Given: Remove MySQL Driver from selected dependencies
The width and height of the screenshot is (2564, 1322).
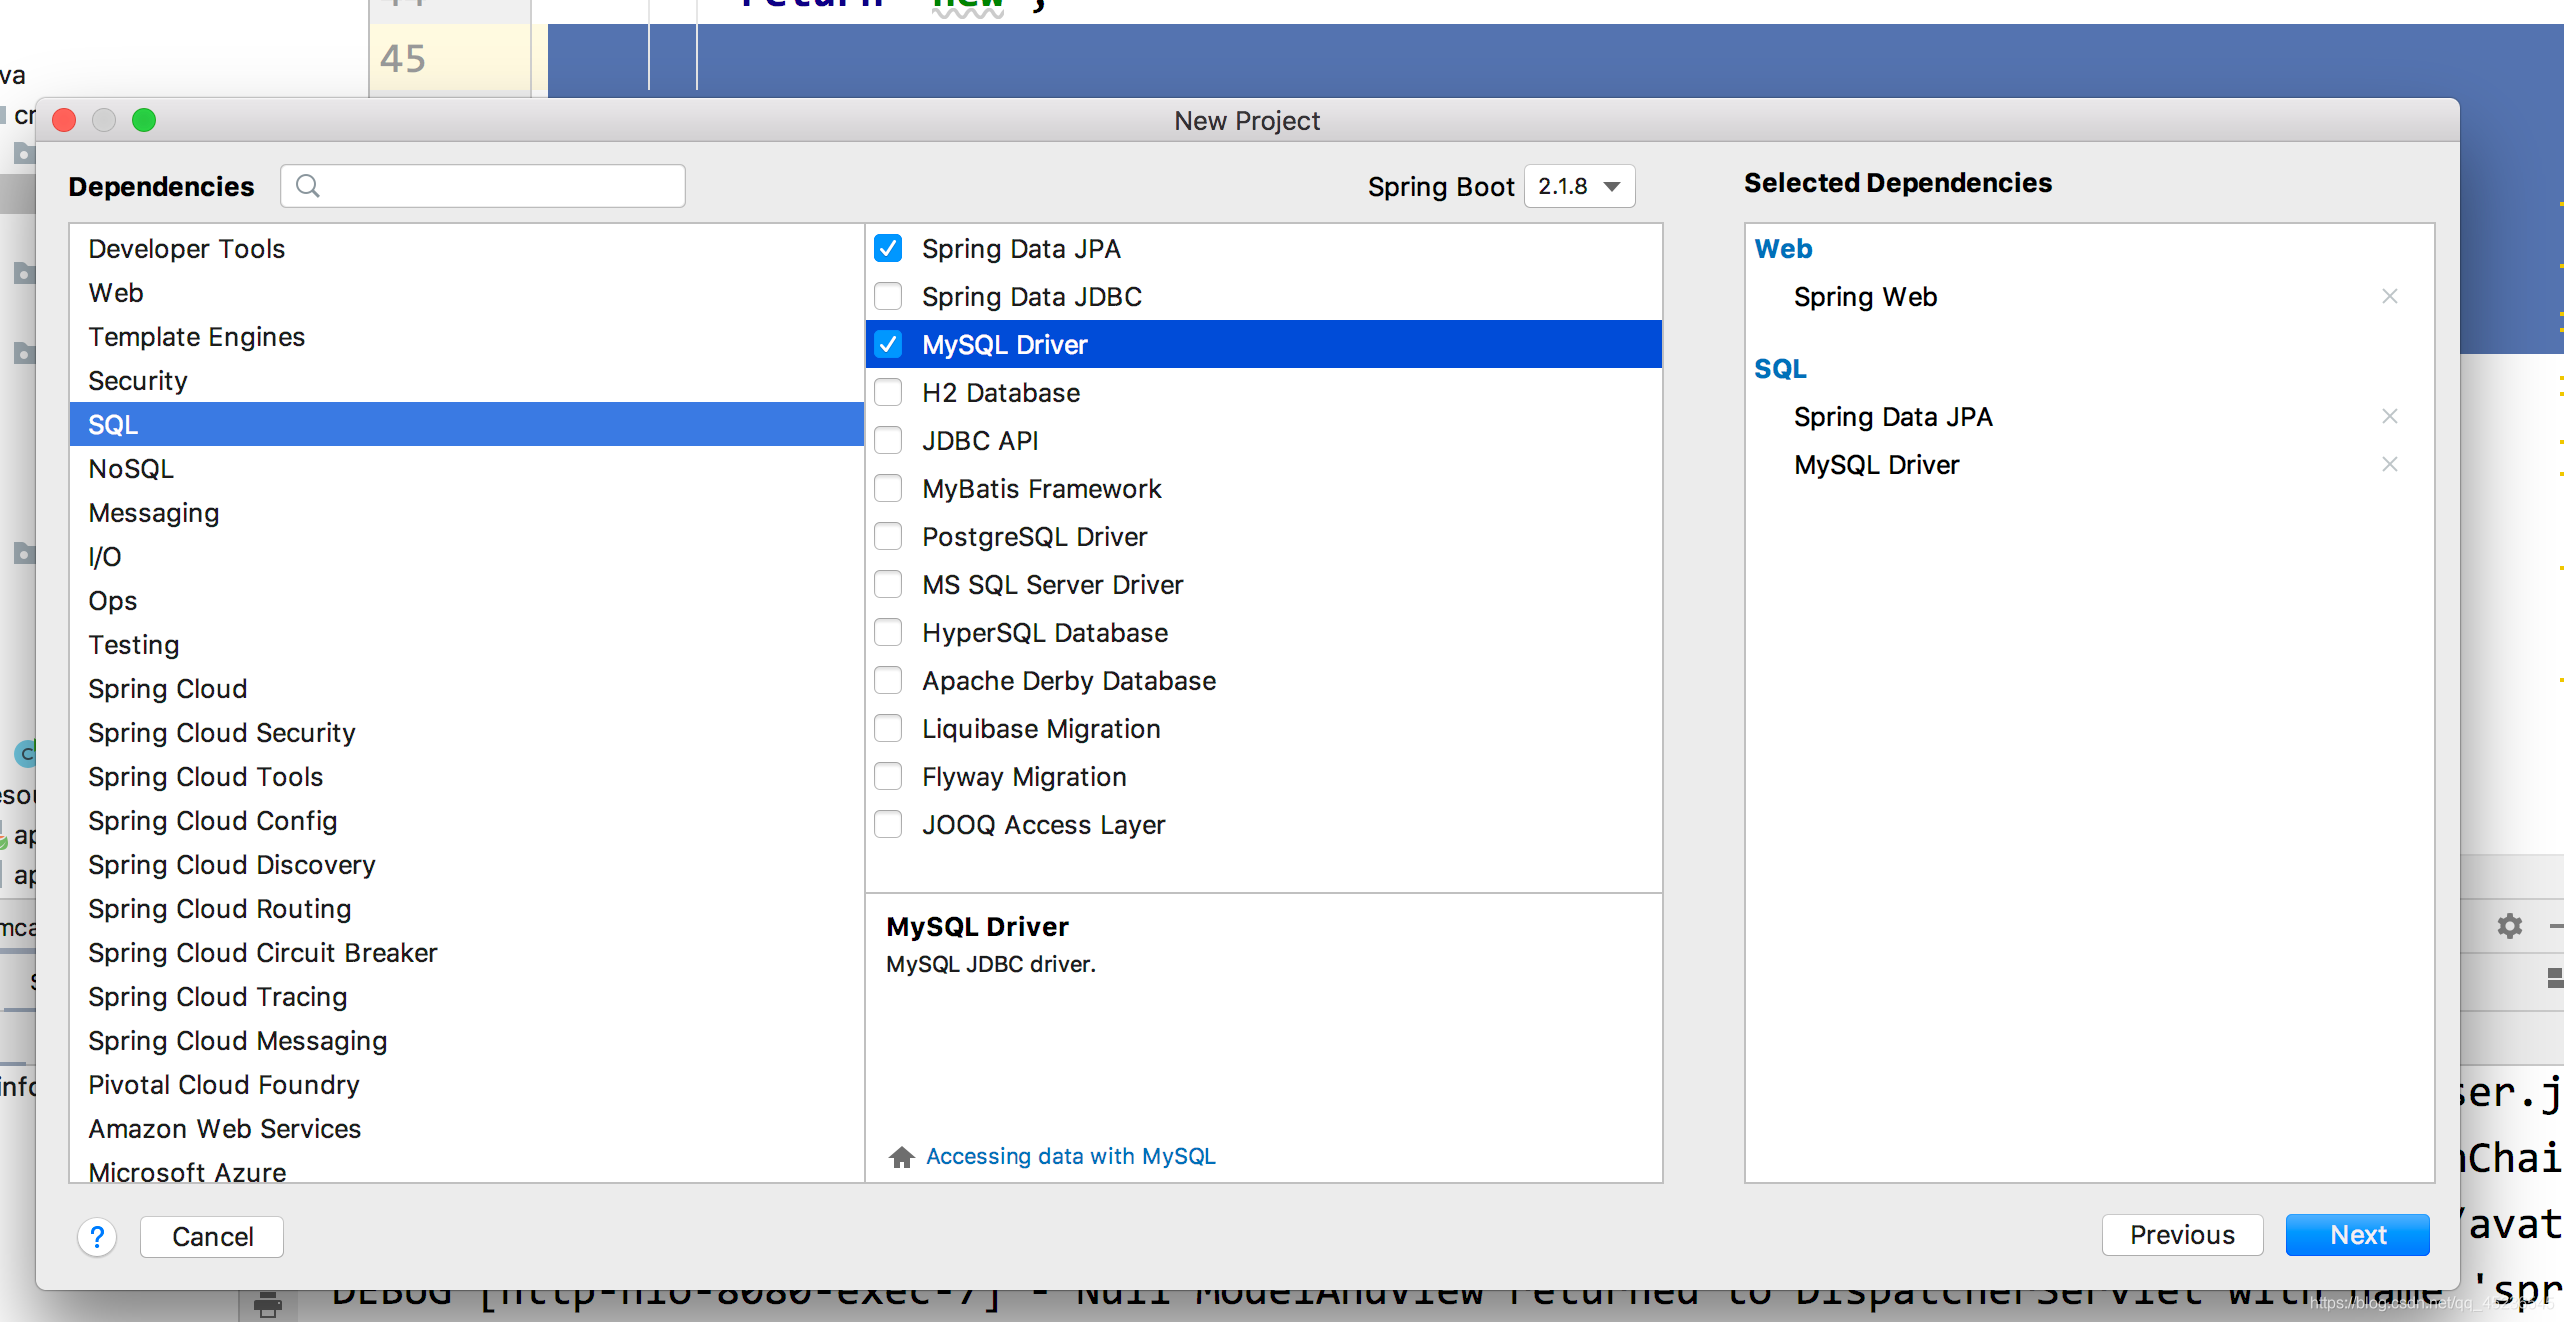Looking at the screenshot, I should tap(2390, 464).
